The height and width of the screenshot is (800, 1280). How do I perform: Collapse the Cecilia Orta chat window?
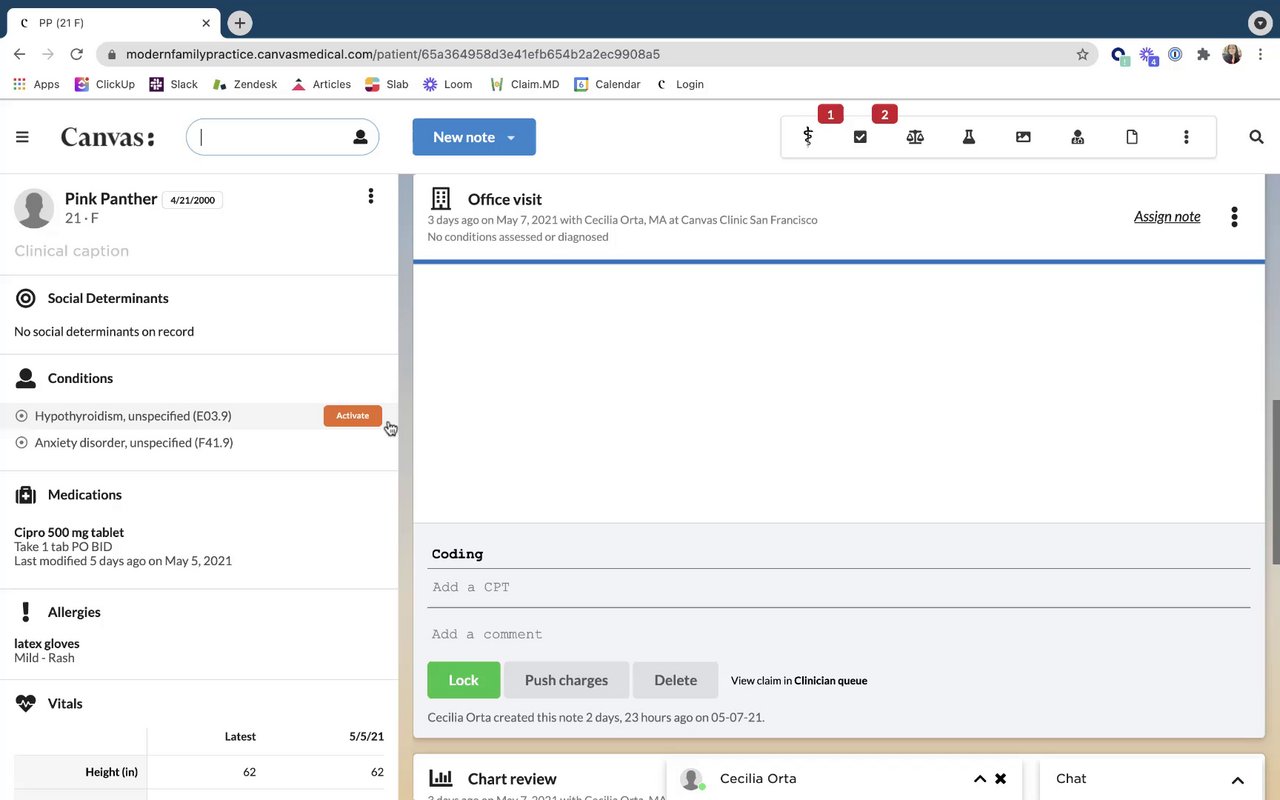(x=980, y=779)
